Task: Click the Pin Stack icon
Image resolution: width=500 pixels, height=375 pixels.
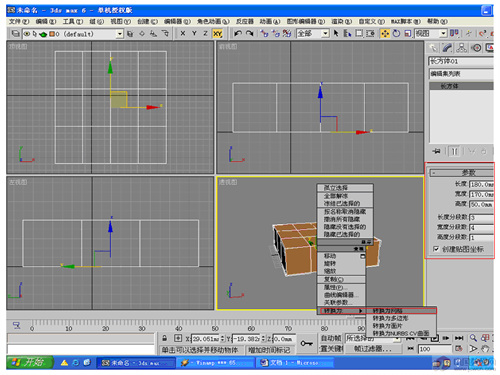Action: point(436,151)
